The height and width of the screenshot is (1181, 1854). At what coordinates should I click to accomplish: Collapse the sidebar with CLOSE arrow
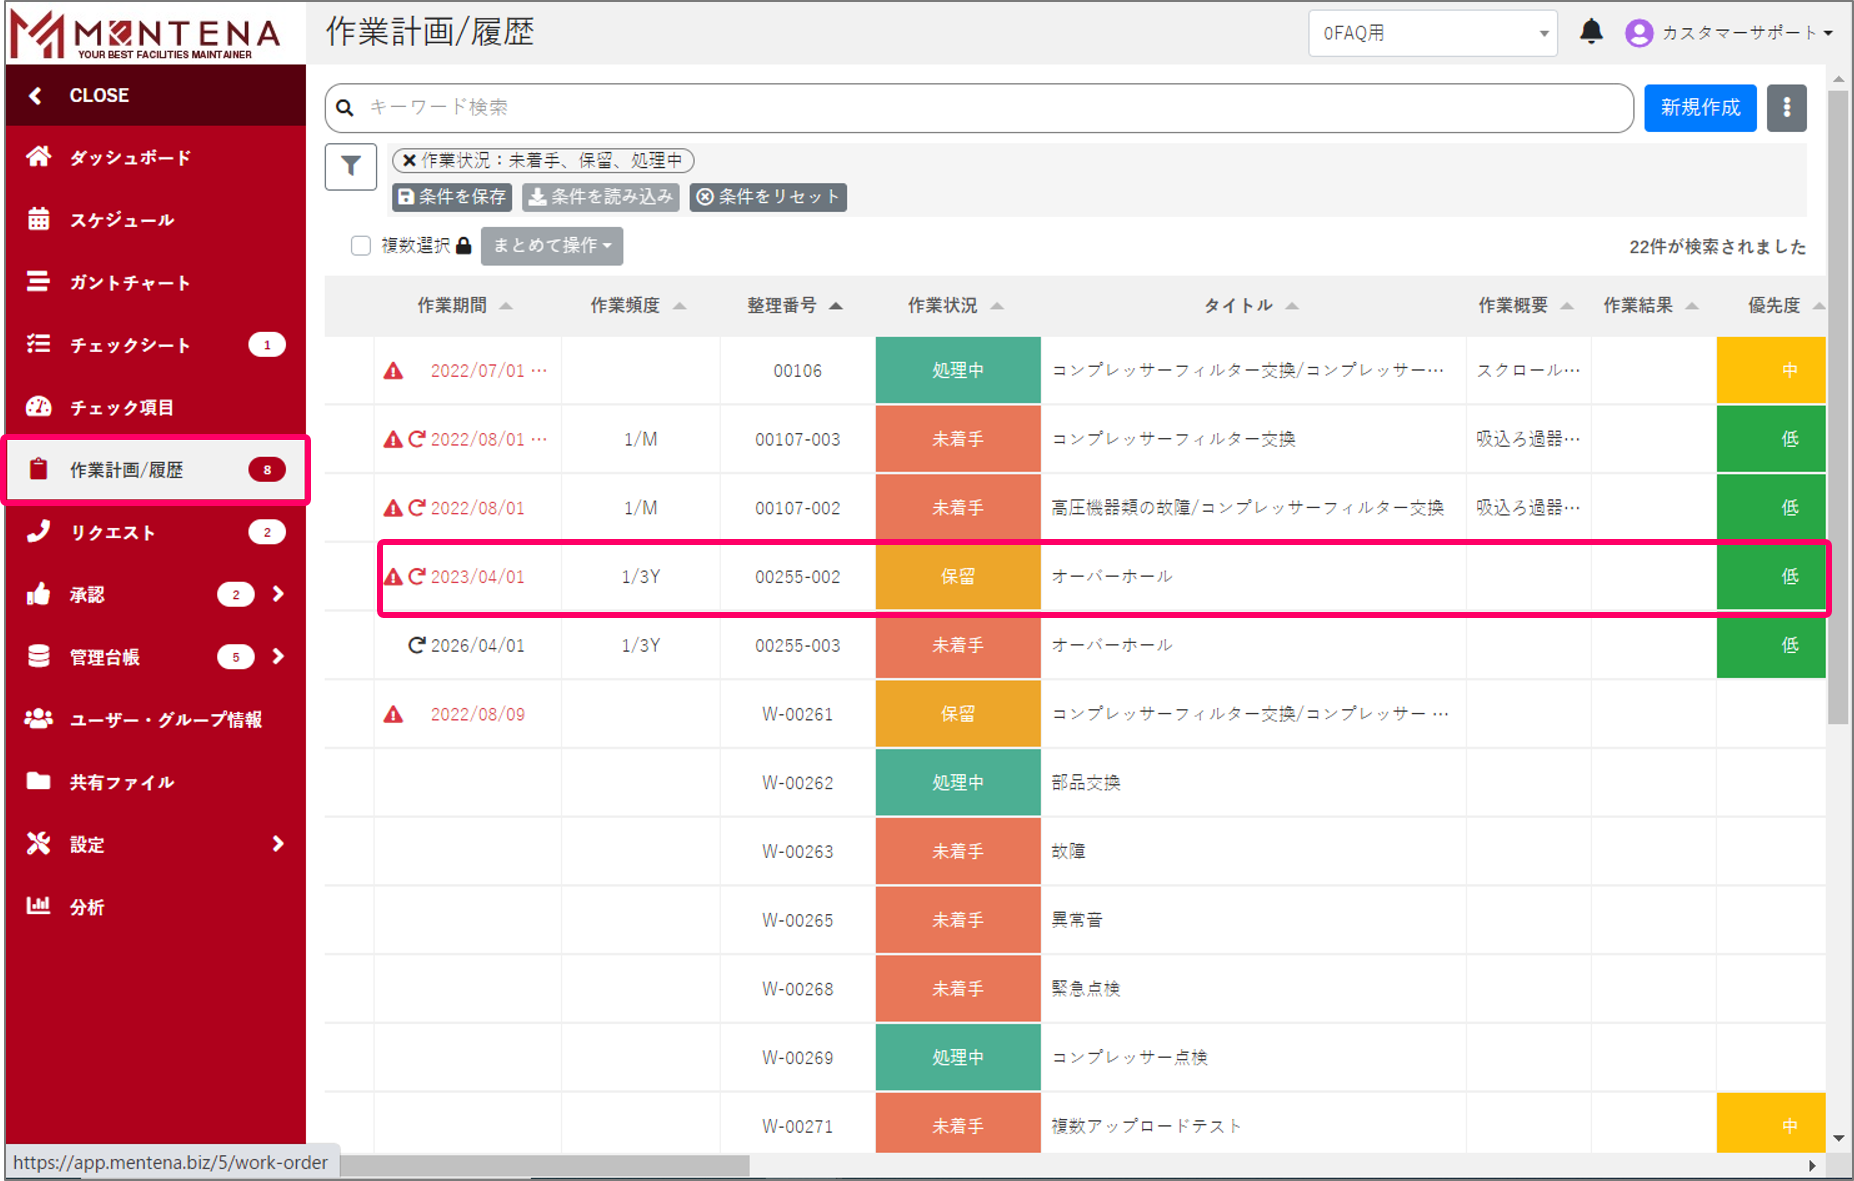click(36, 96)
